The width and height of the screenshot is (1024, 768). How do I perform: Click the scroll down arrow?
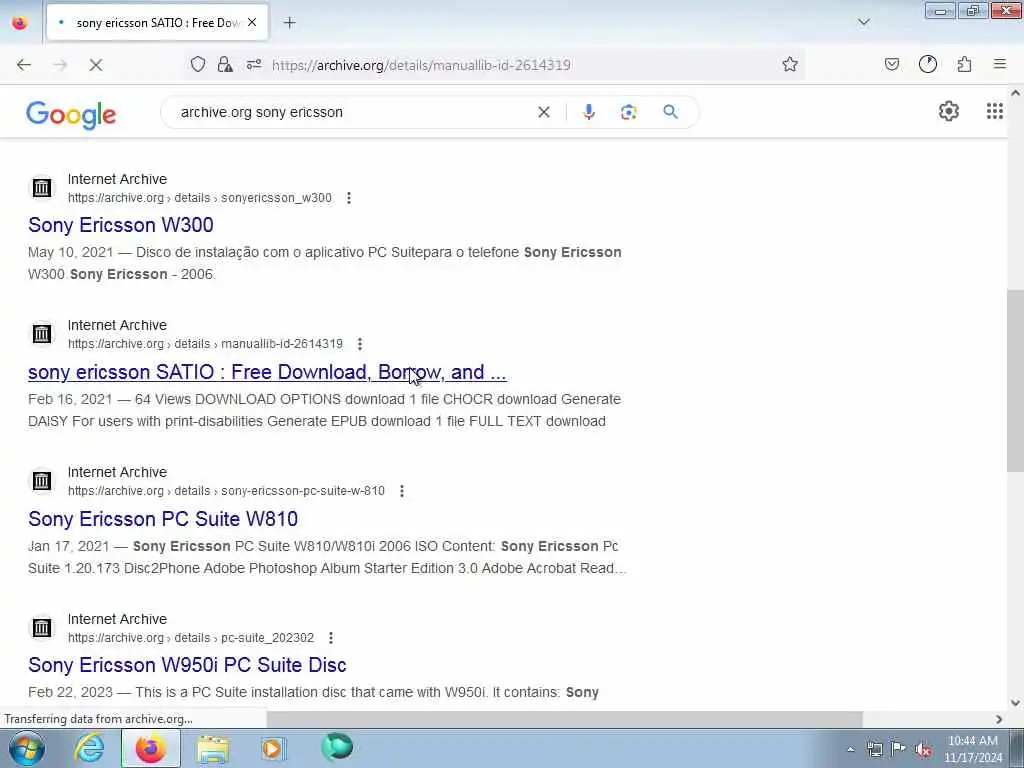[x=1016, y=703]
